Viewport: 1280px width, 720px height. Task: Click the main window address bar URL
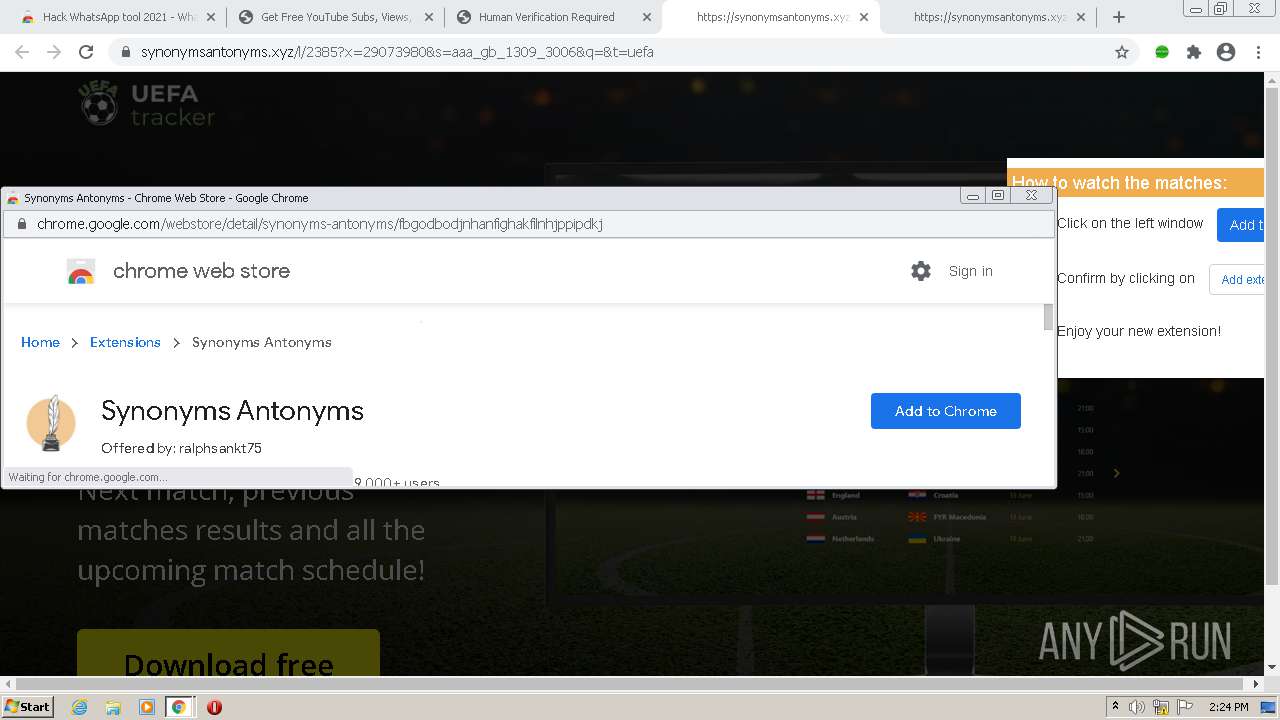(x=397, y=52)
